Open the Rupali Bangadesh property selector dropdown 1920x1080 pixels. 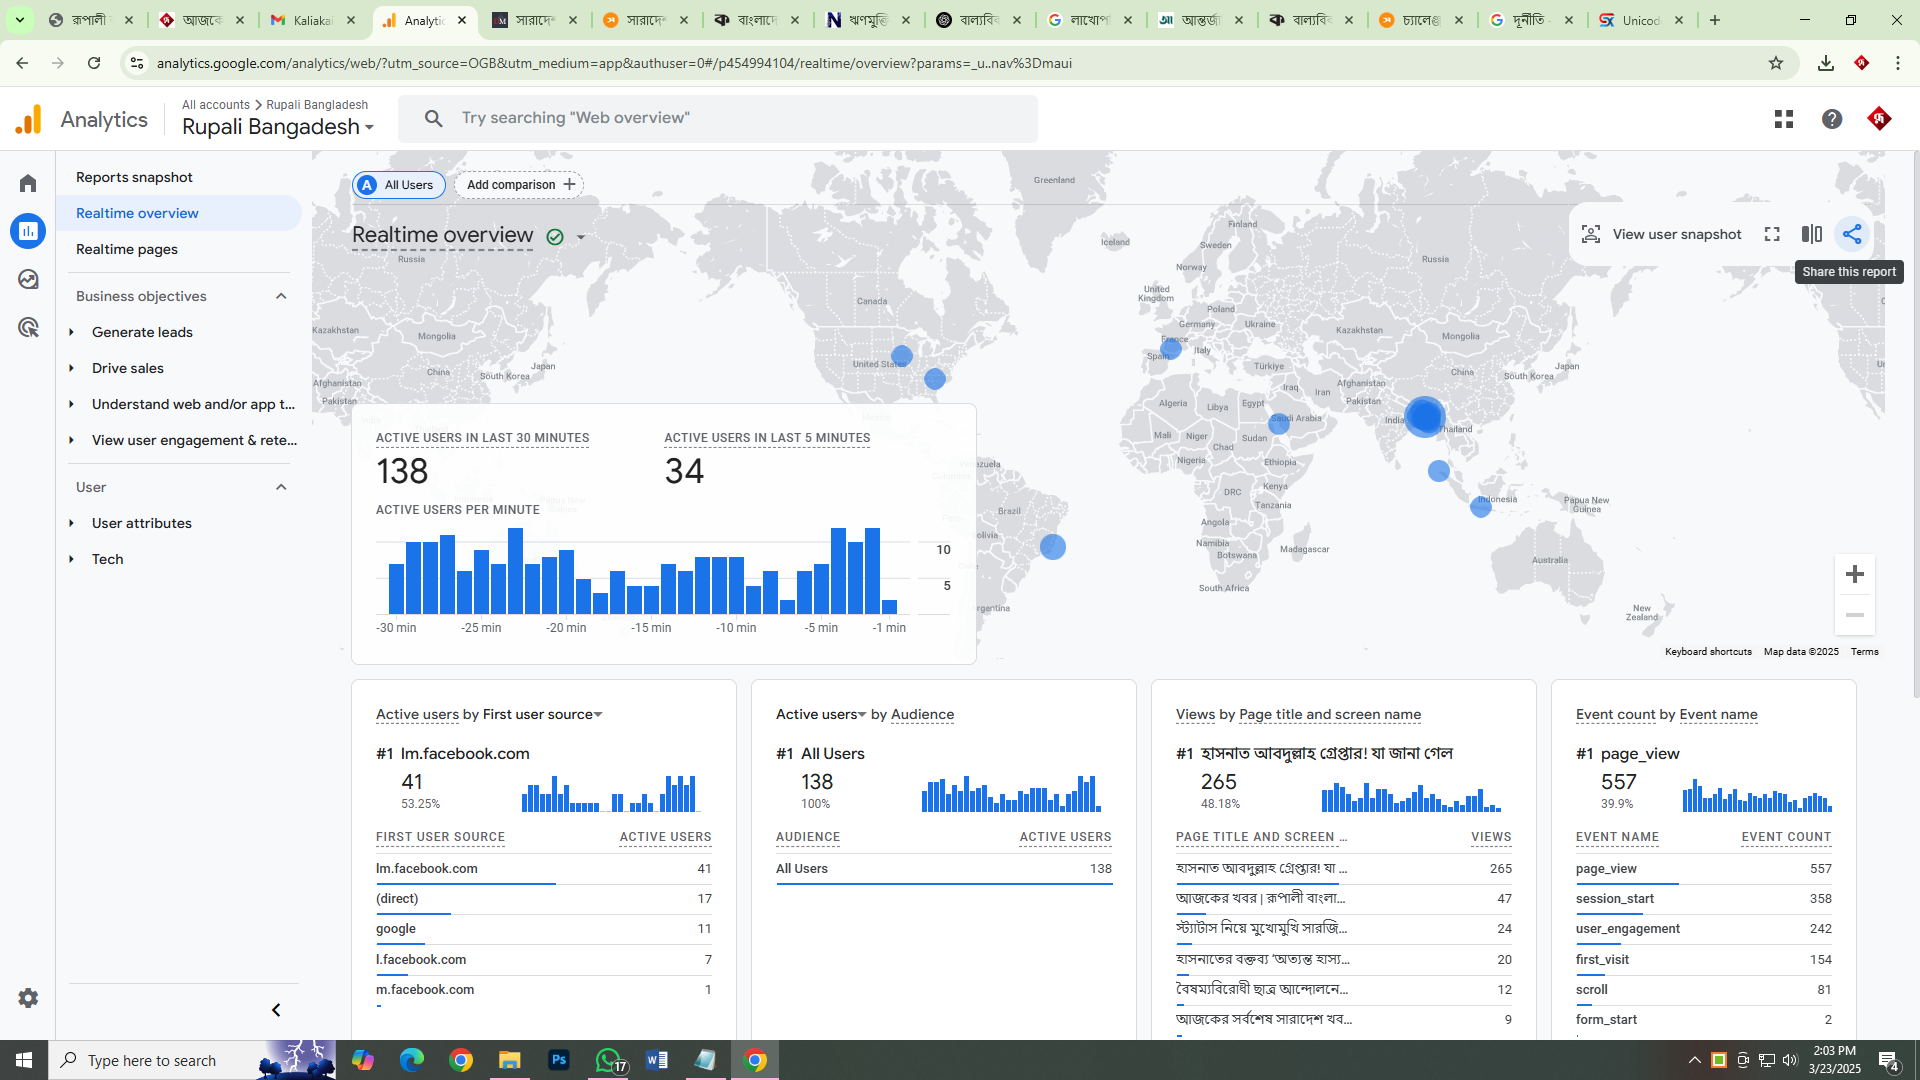pos(278,127)
